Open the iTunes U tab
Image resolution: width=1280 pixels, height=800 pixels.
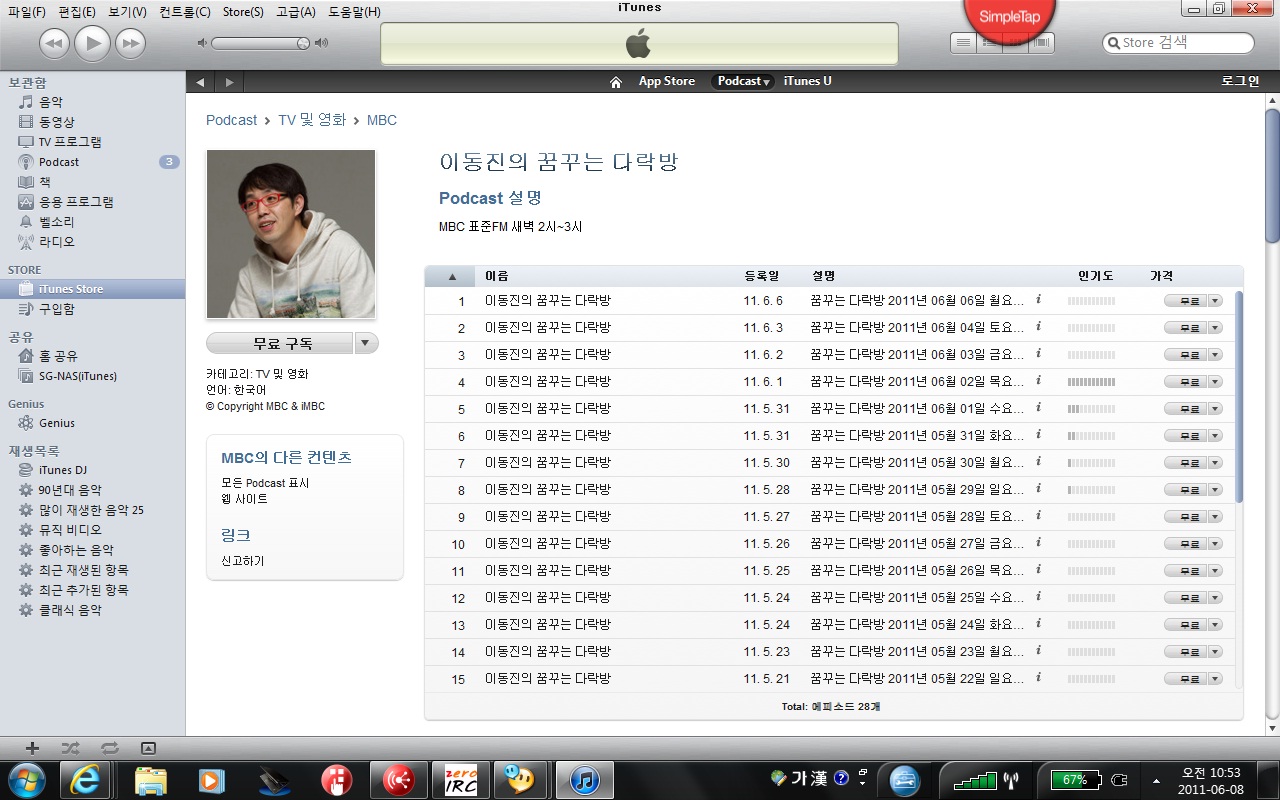pos(807,81)
